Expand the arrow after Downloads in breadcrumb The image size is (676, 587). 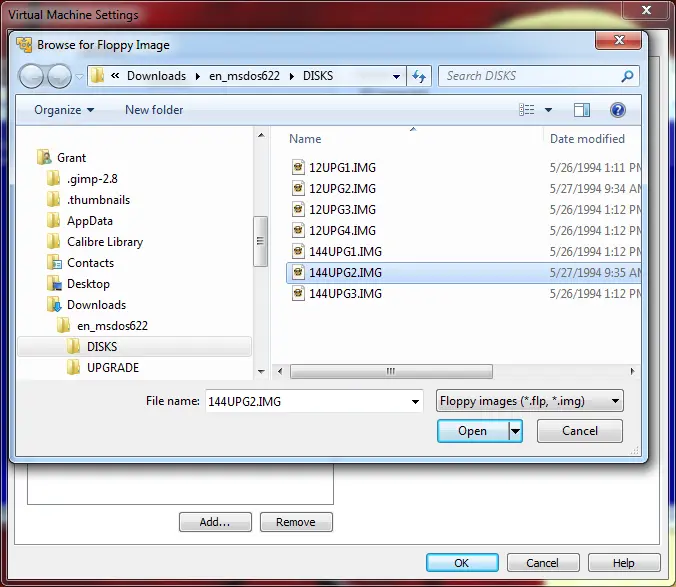[198, 76]
